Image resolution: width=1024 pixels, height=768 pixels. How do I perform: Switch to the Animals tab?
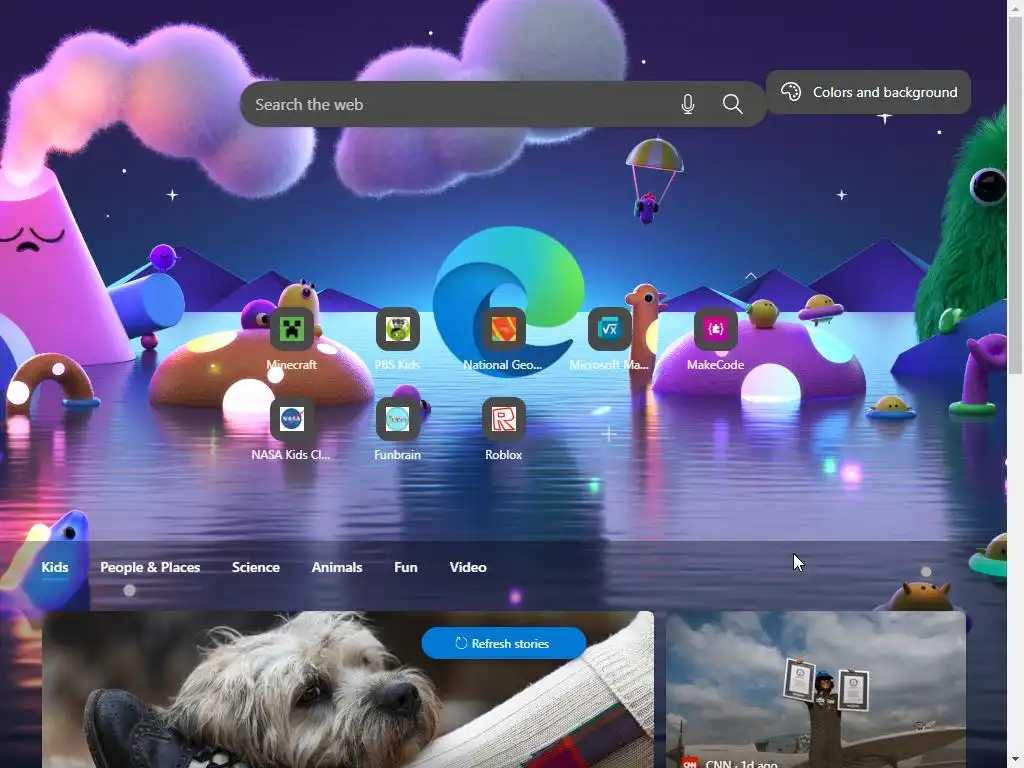point(337,567)
